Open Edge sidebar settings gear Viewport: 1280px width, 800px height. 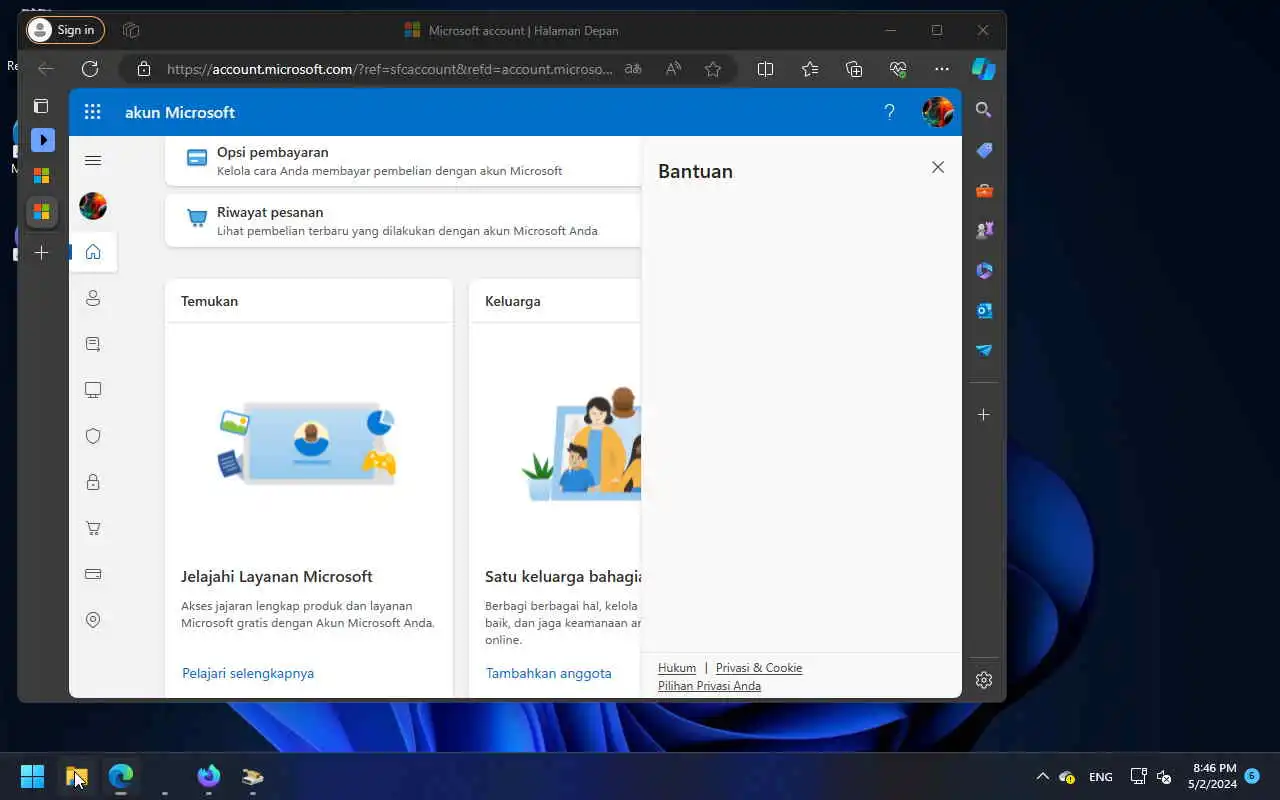[984, 680]
